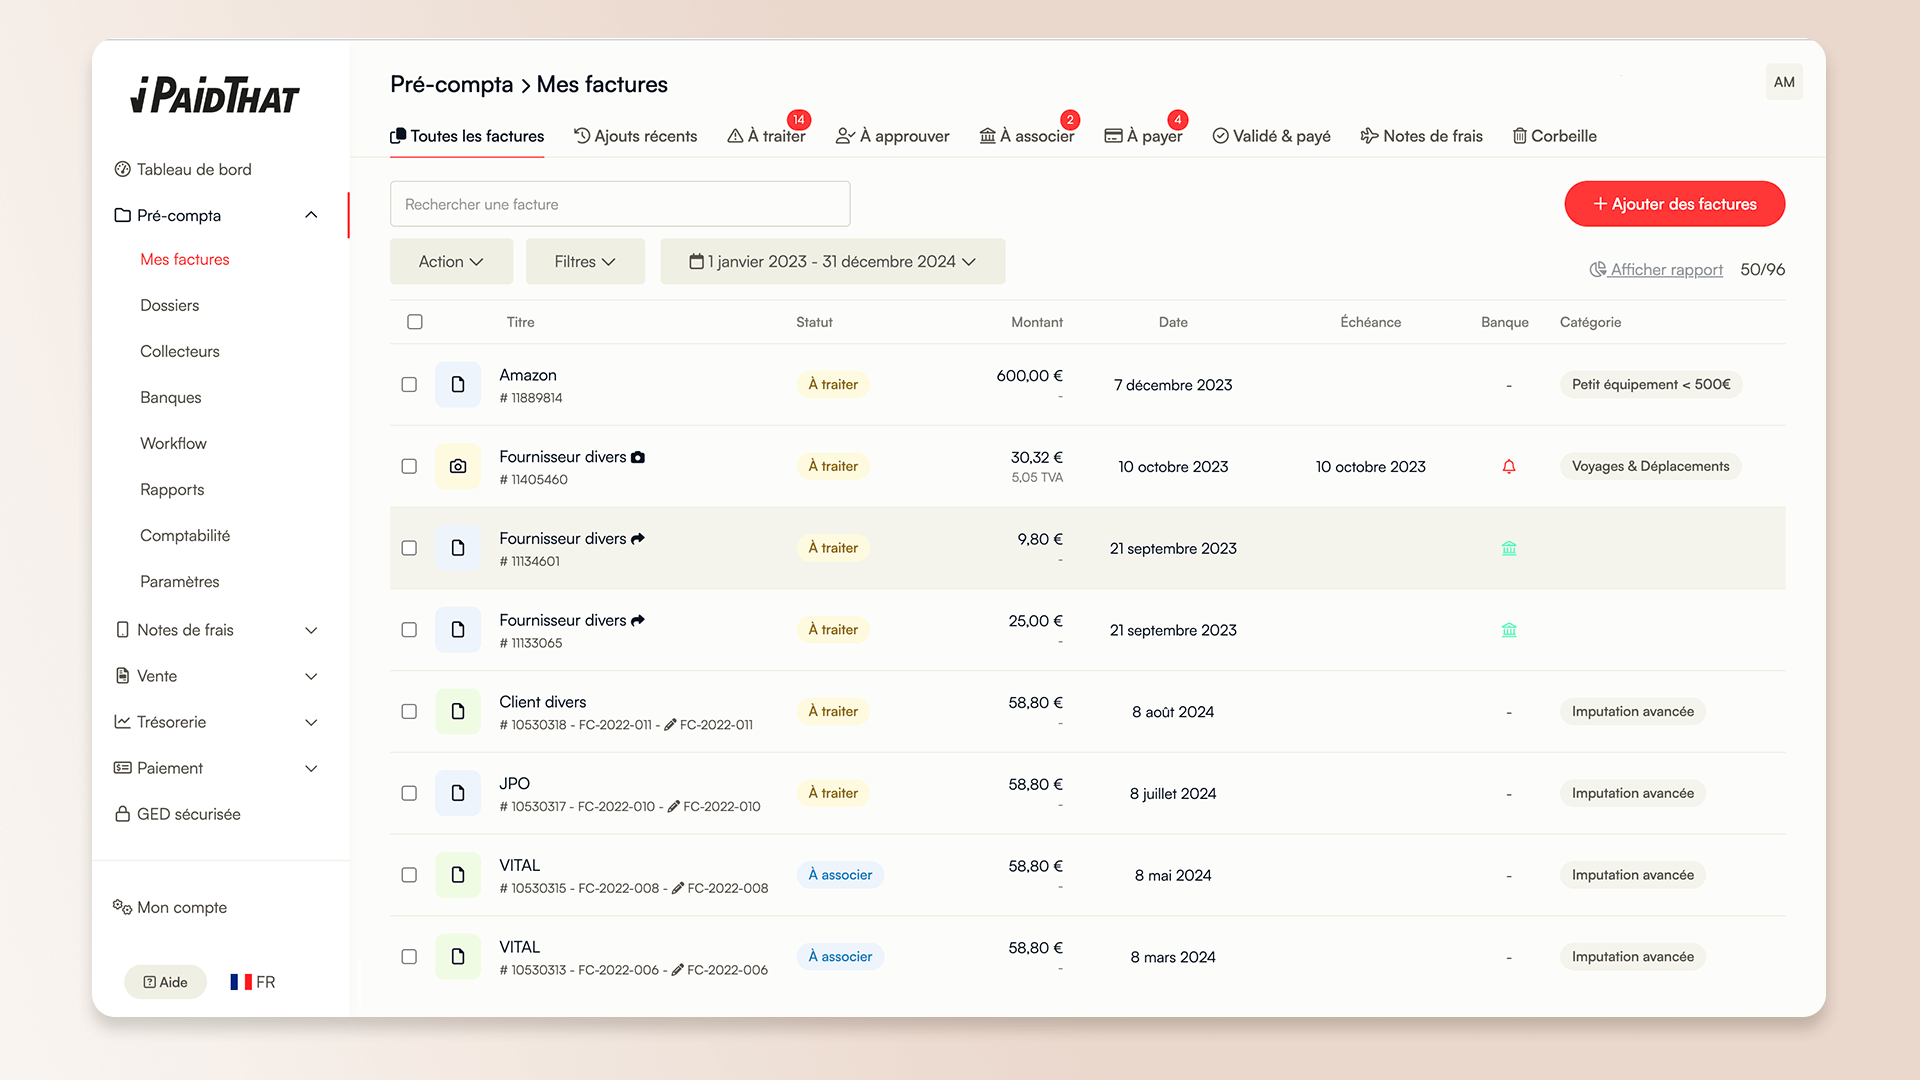
Task: Expand the Paiement sidebar section
Action: [311, 768]
